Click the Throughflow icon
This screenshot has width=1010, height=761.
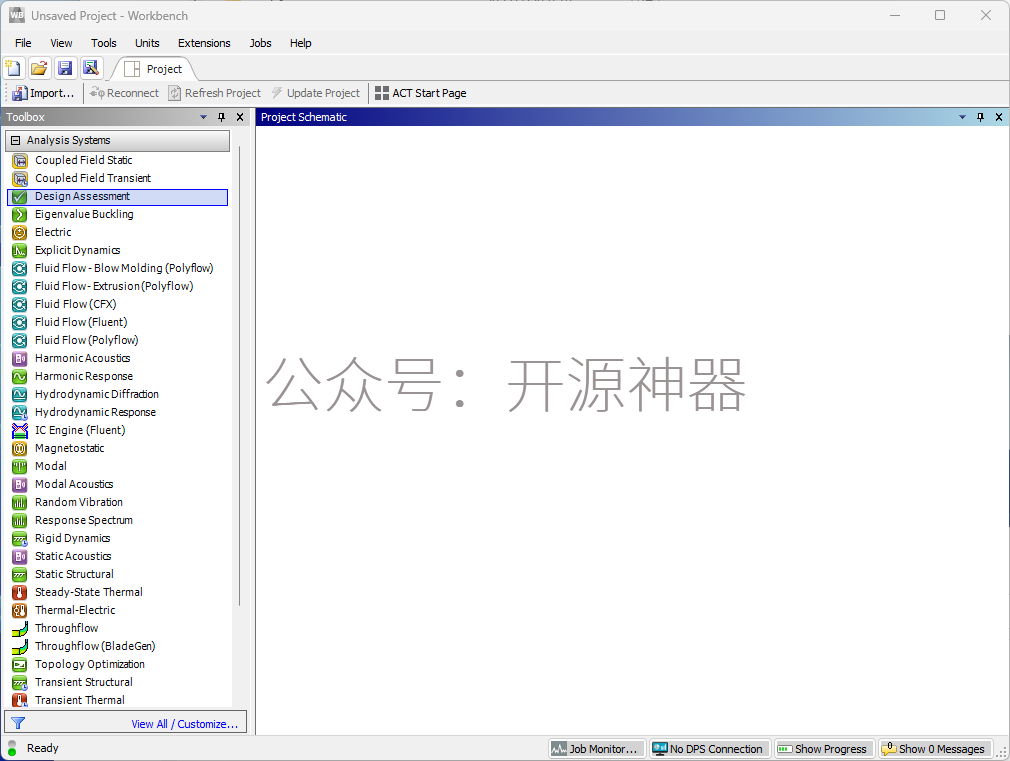tap(20, 629)
